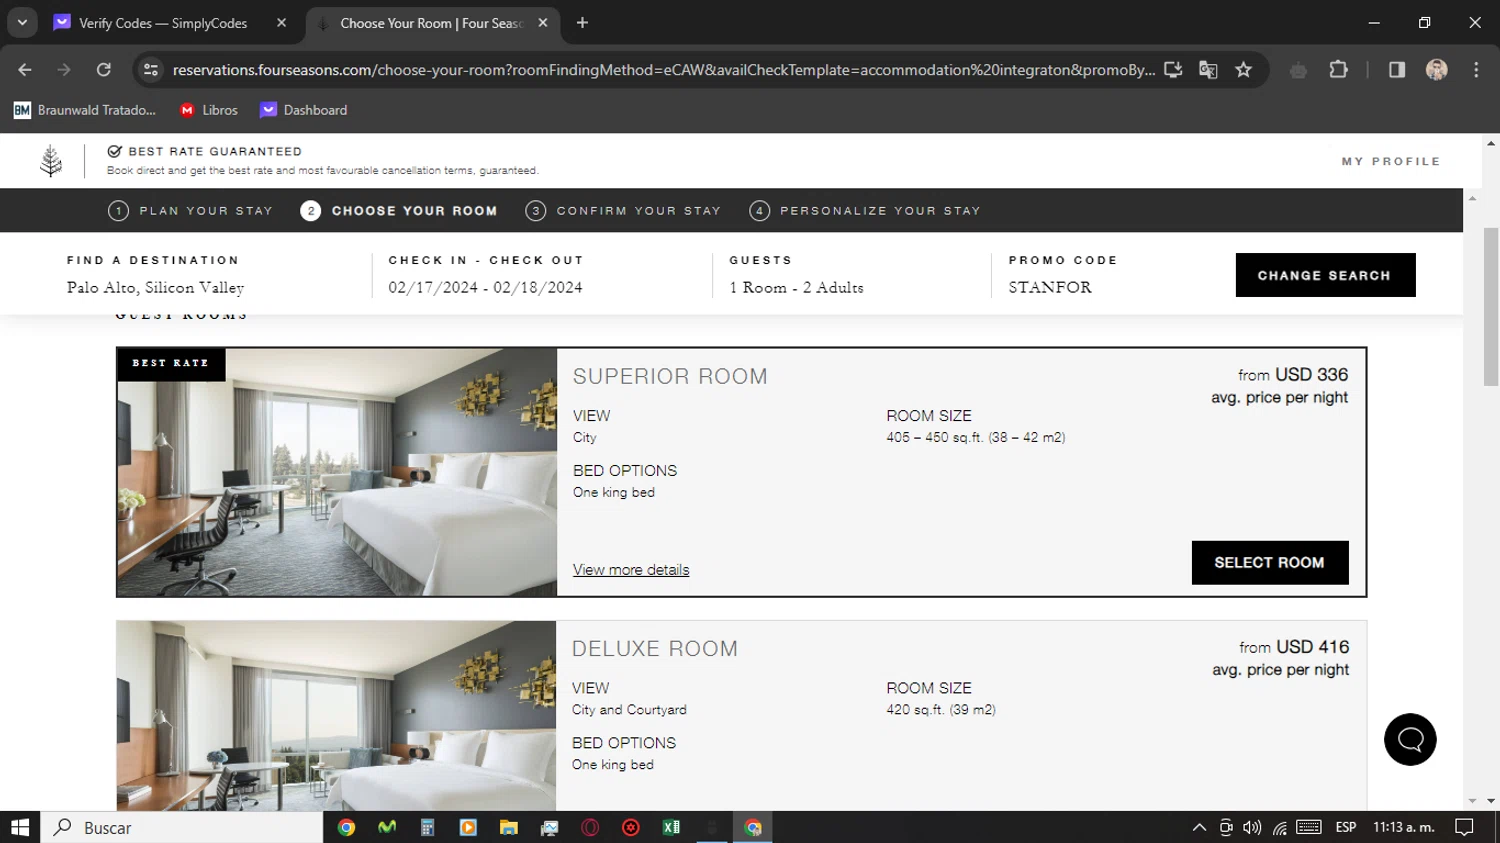Image resolution: width=1500 pixels, height=843 pixels.
Task: Open the Dashboard bookmark
Action: pyautogui.click(x=304, y=110)
